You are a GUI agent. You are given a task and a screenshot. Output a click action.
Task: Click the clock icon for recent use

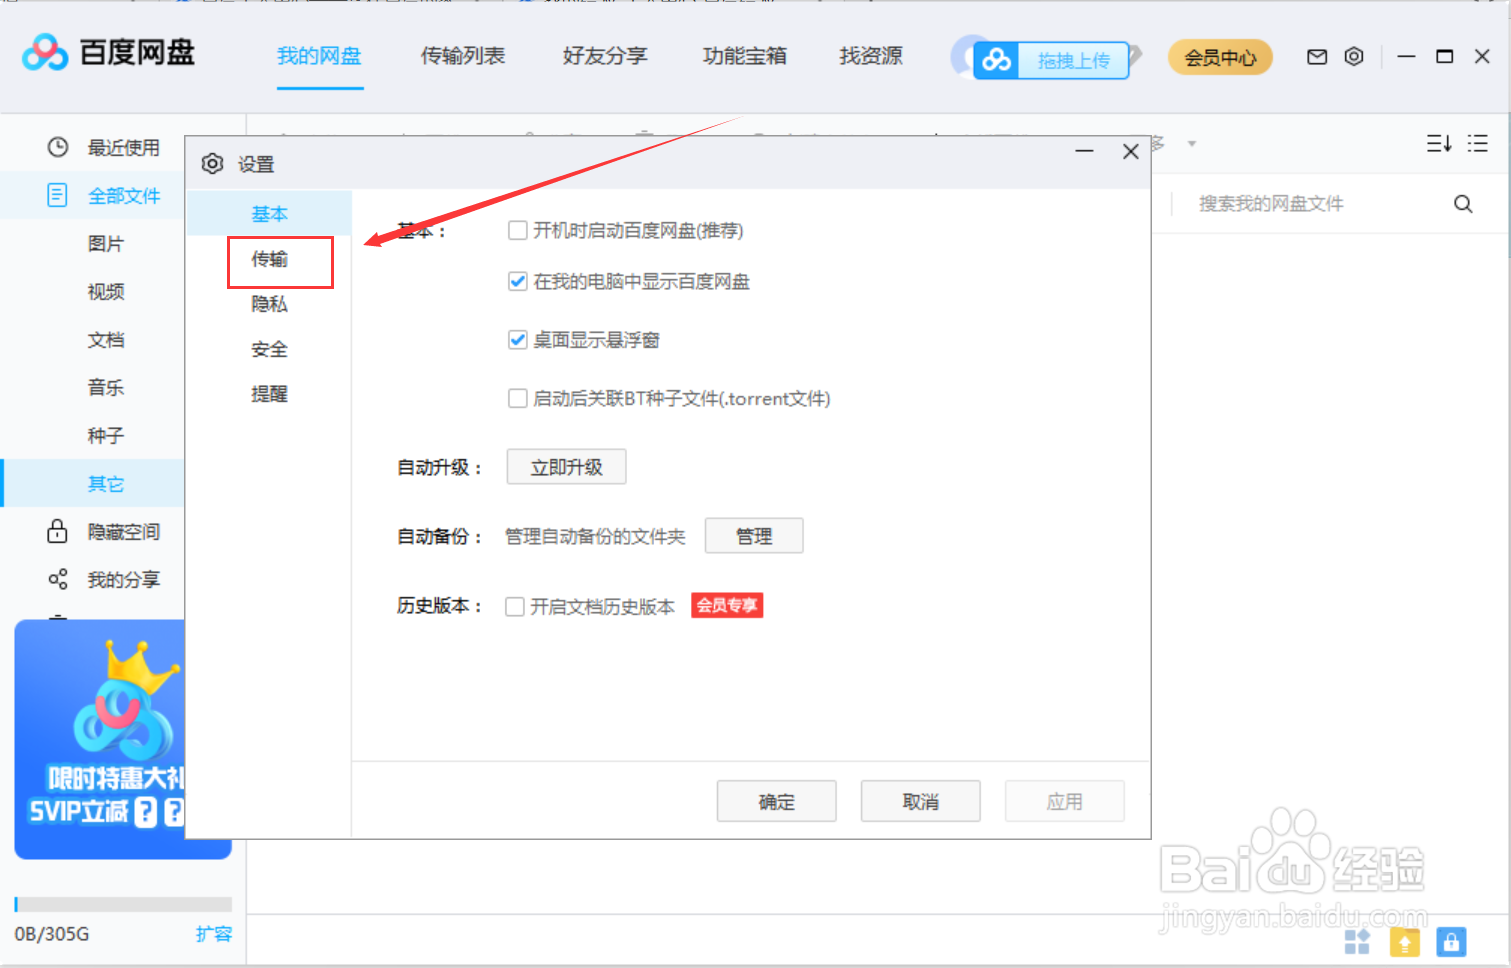point(58,147)
